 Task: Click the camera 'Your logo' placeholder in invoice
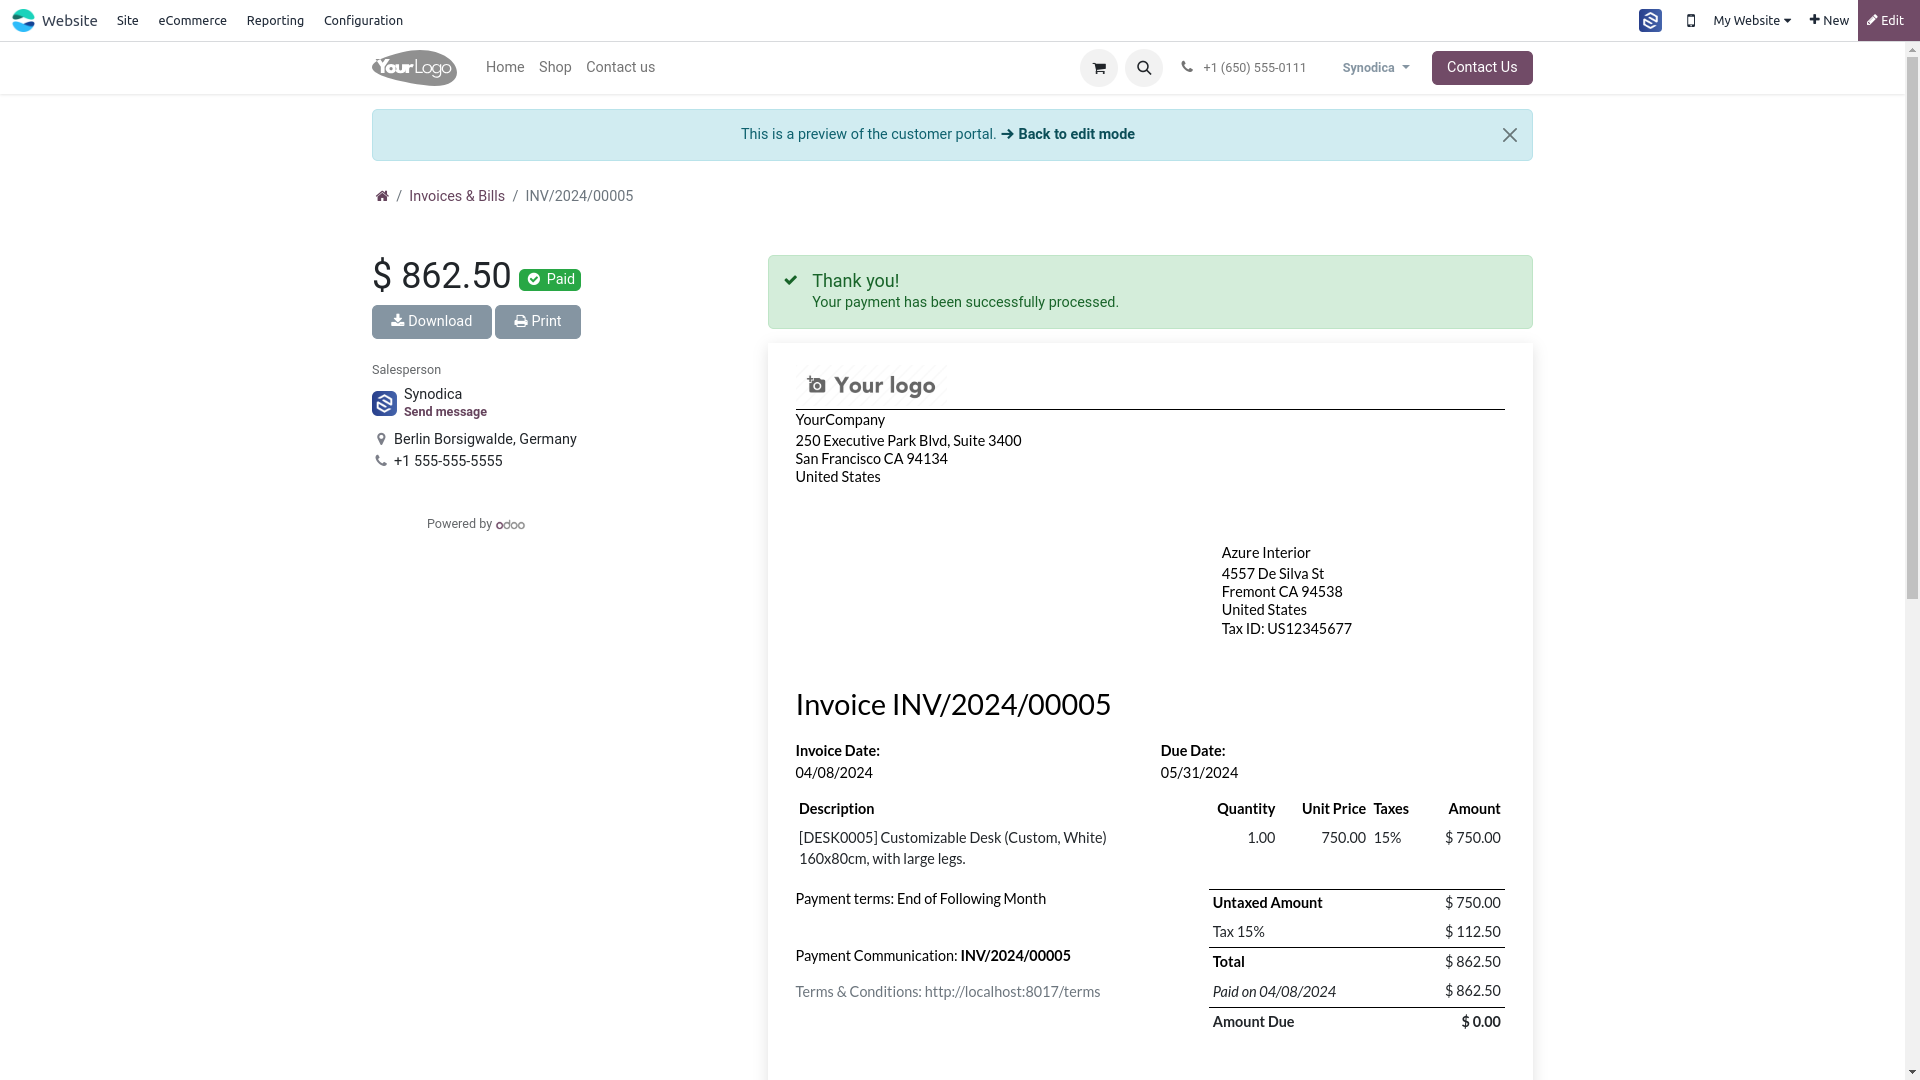tap(871, 386)
